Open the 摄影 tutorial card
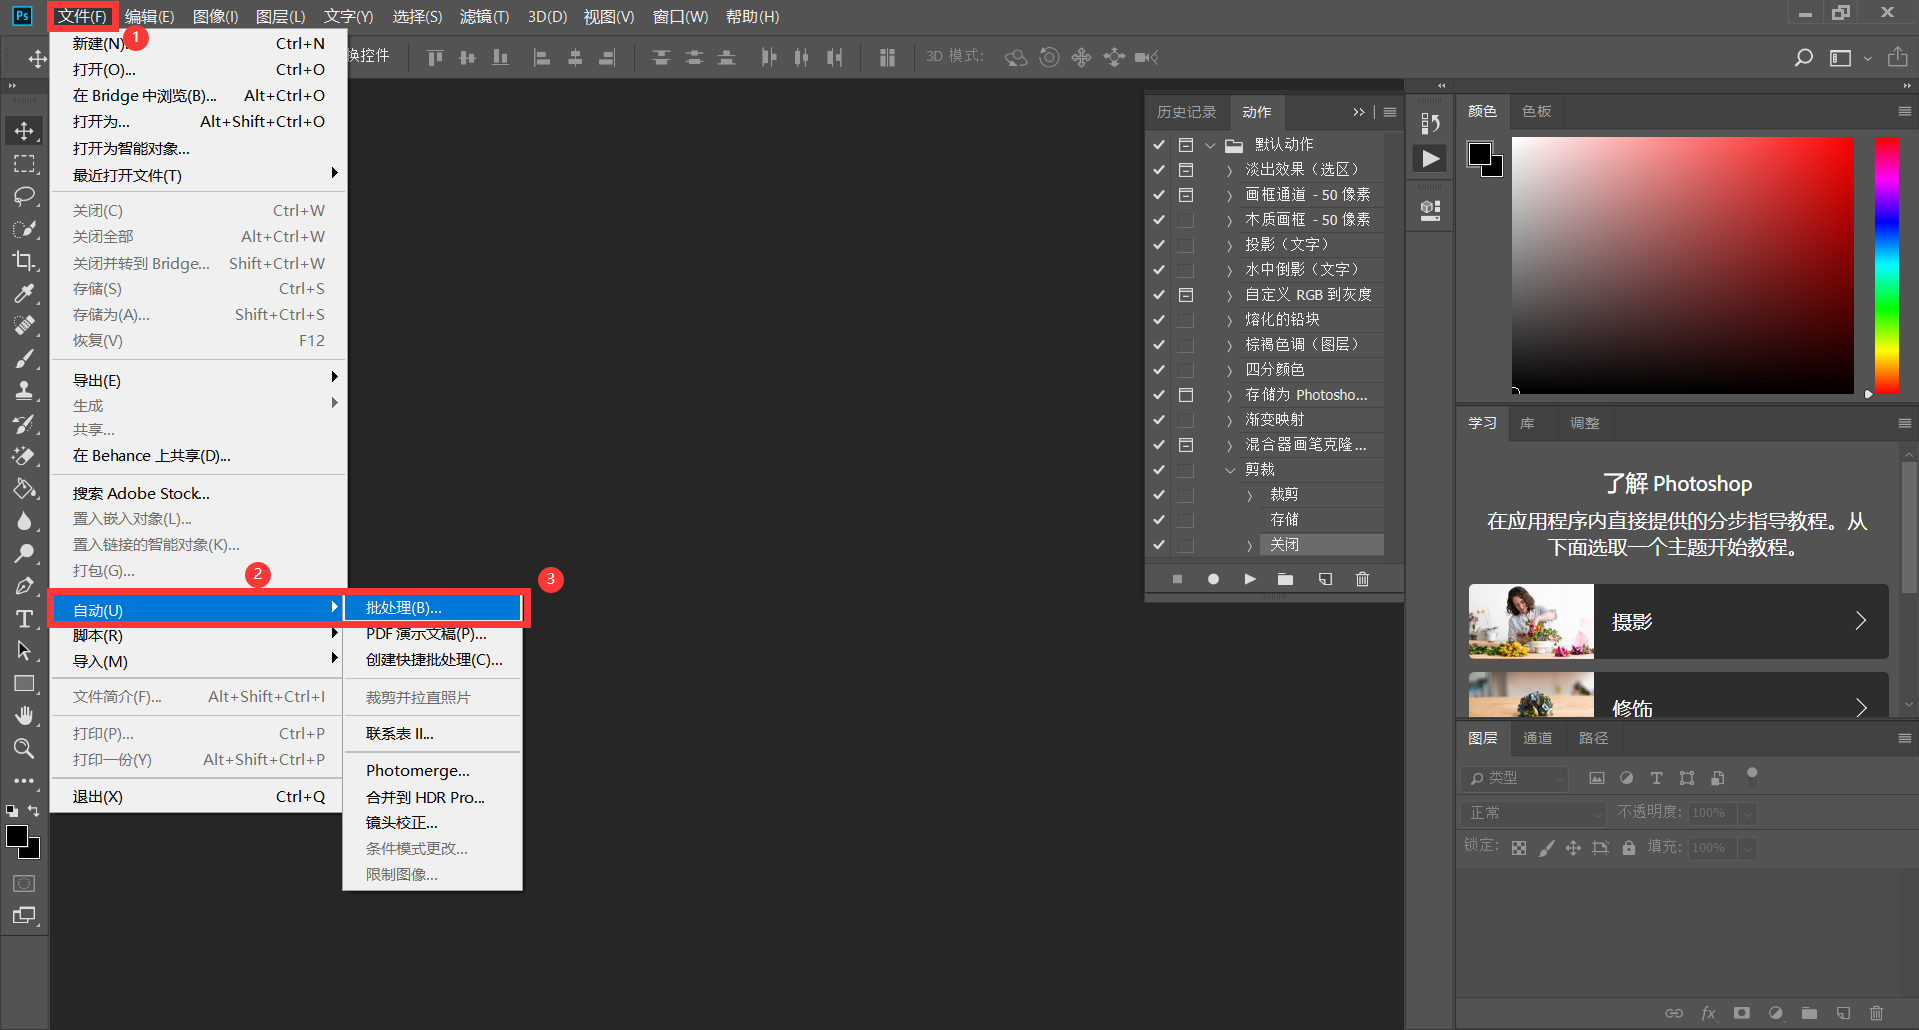 (x=1678, y=621)
